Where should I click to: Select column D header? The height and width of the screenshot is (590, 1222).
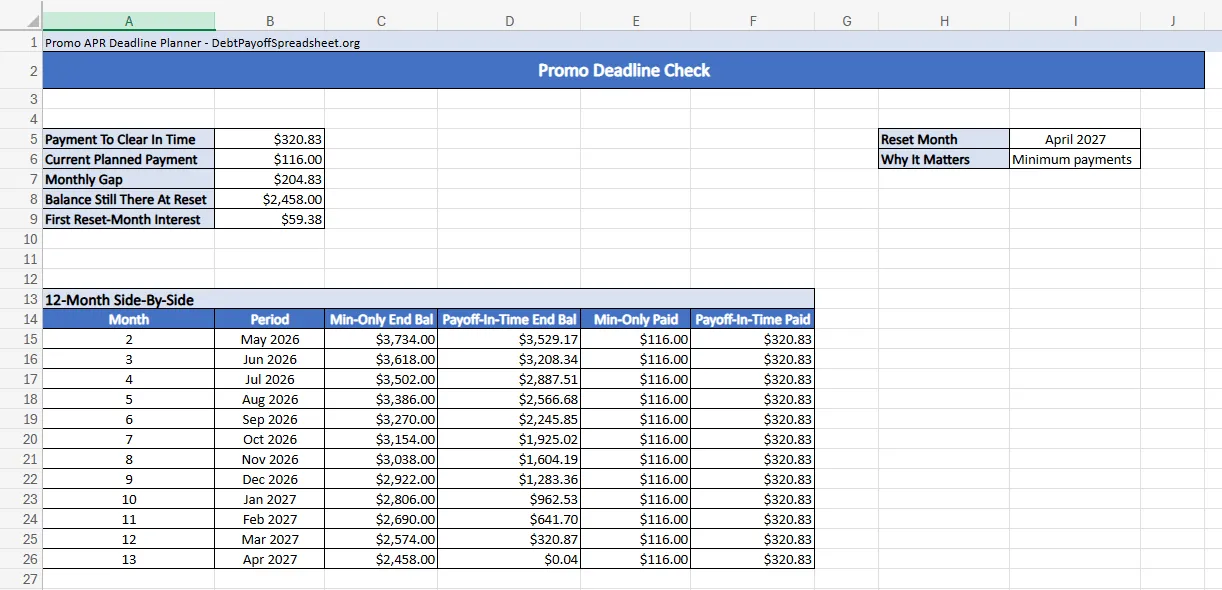click(x=509, y=21)
